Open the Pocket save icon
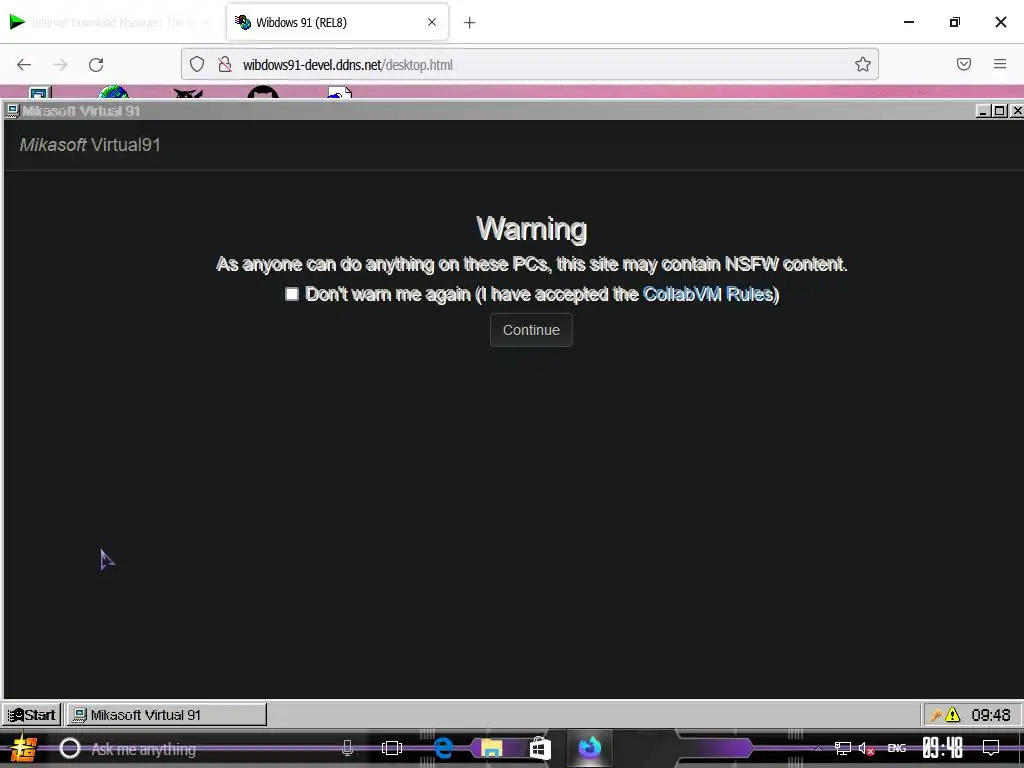The width and height of the screenshot is (1024, 768). [x=964, y=64]
